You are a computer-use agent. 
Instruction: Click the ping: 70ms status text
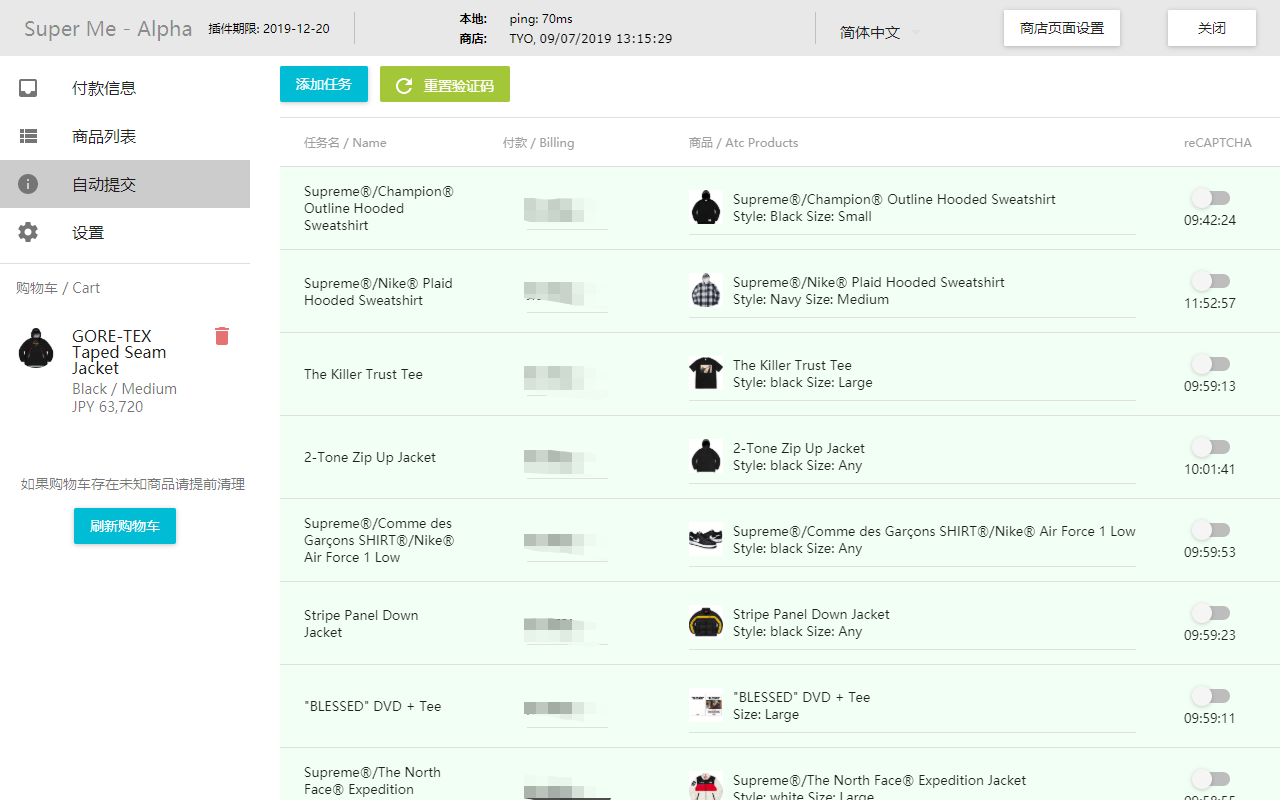point(541,19)
